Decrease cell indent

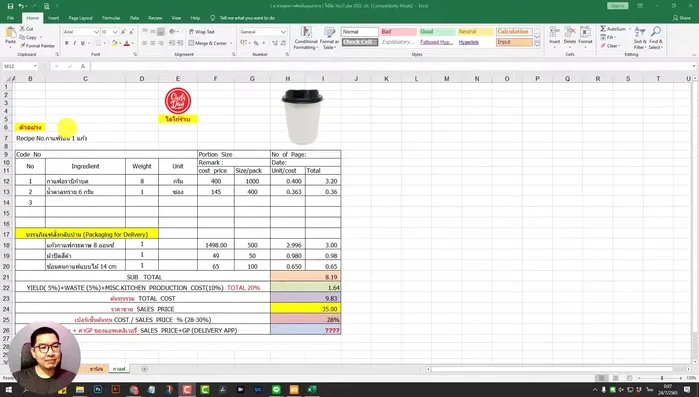click(x=173, y=43)
